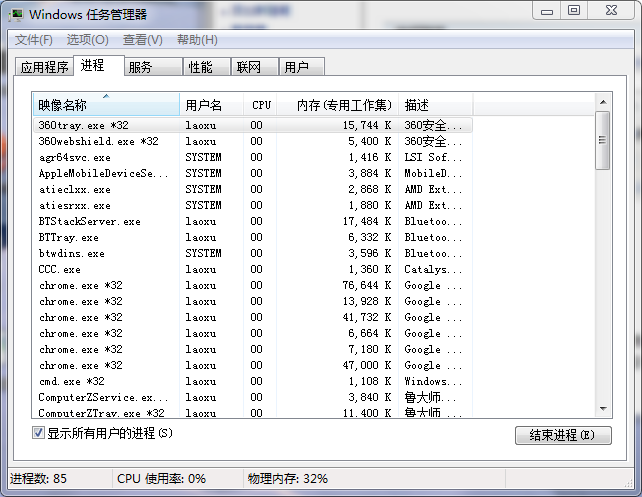Viewport: 642px width, 497px height.
Task: Select chrome.exe using 13,928 K
Action: (253, 301)
